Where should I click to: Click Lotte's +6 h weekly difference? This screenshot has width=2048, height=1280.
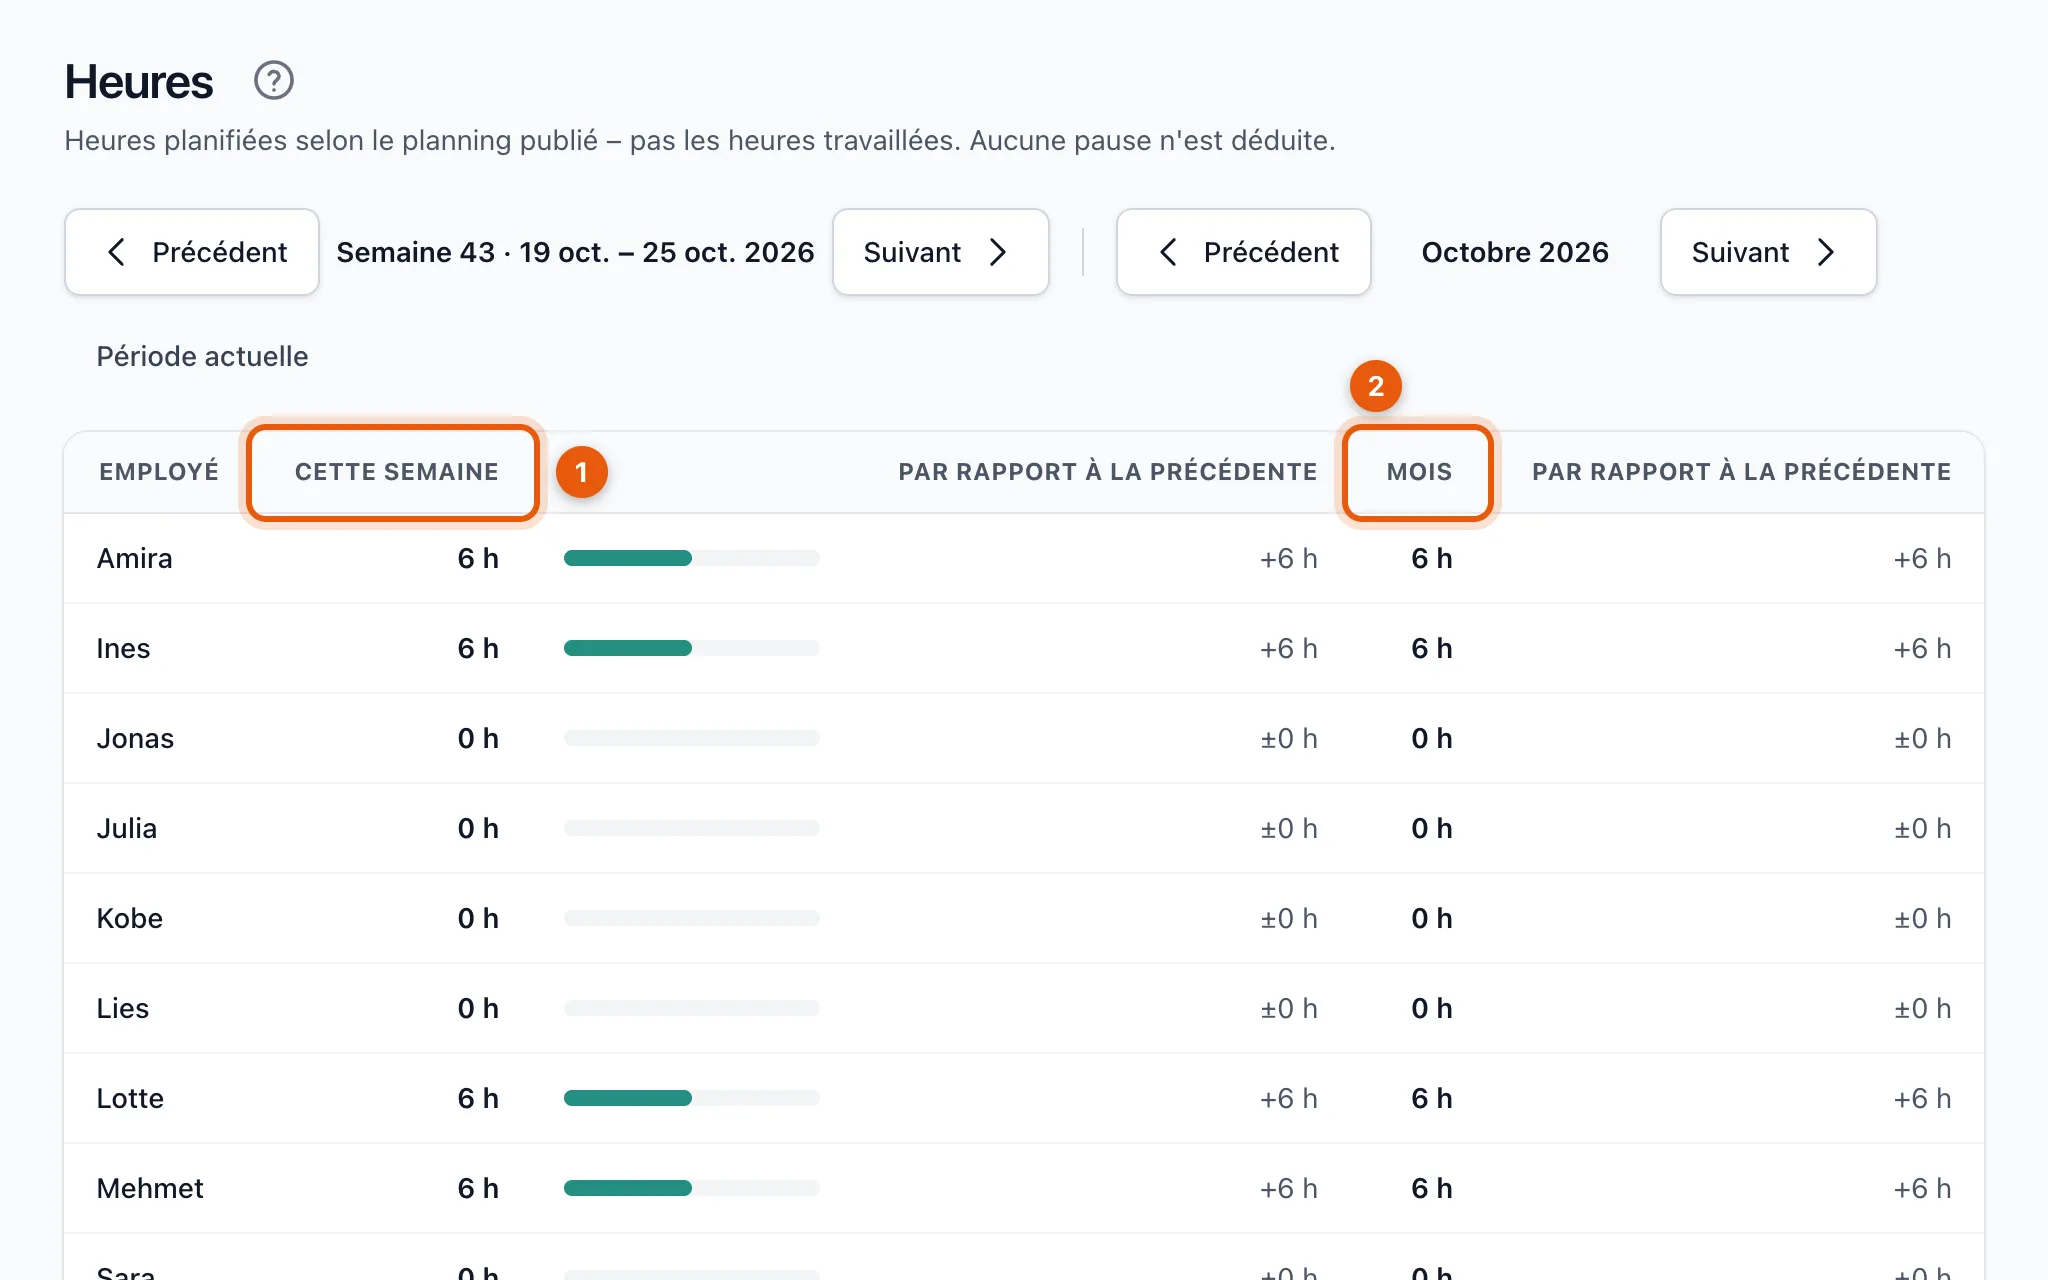click(x=1288, y=1098)
